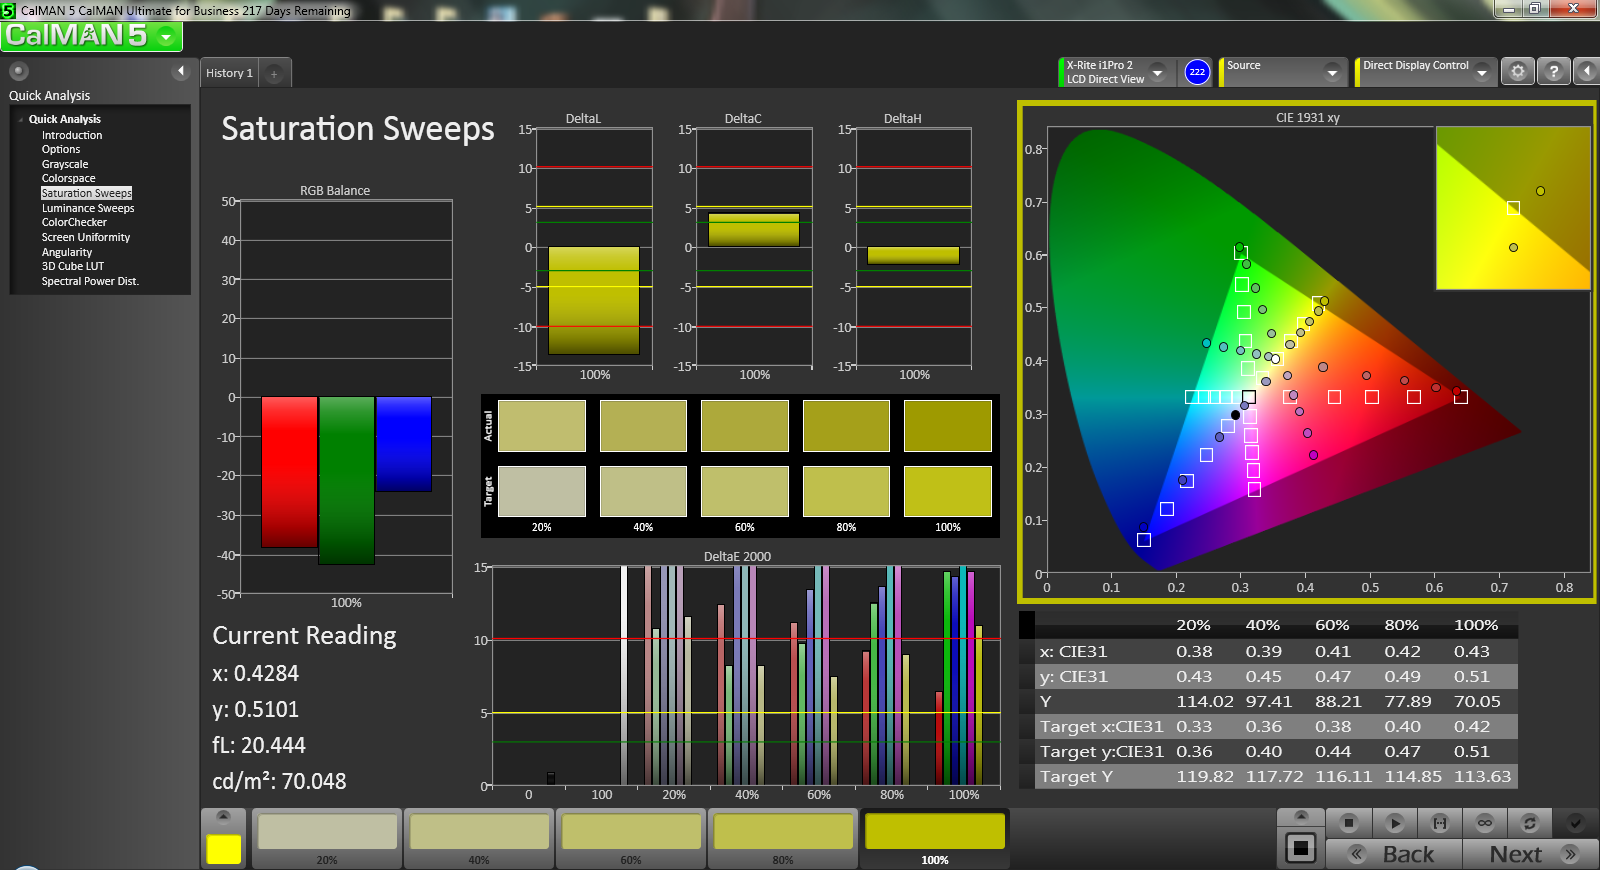The width and height of the screenshot is (1600, 870).
Task: Open settings with the gear icon
Action: tap(1518, 72)
